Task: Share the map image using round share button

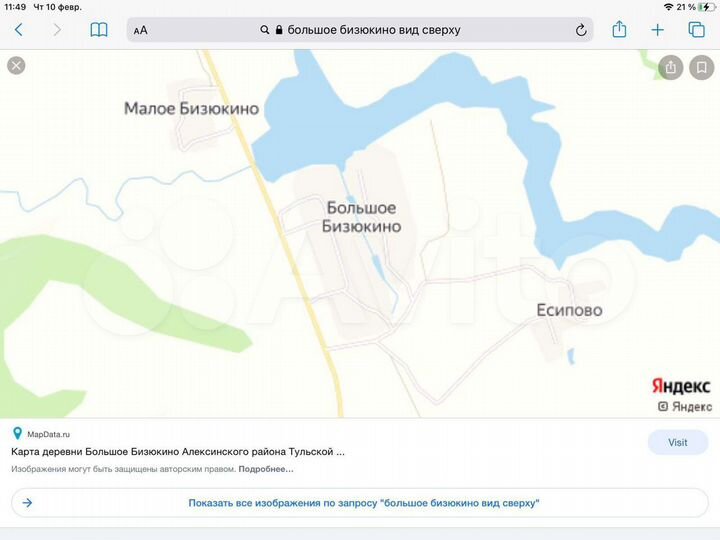Action: (671, 68)
